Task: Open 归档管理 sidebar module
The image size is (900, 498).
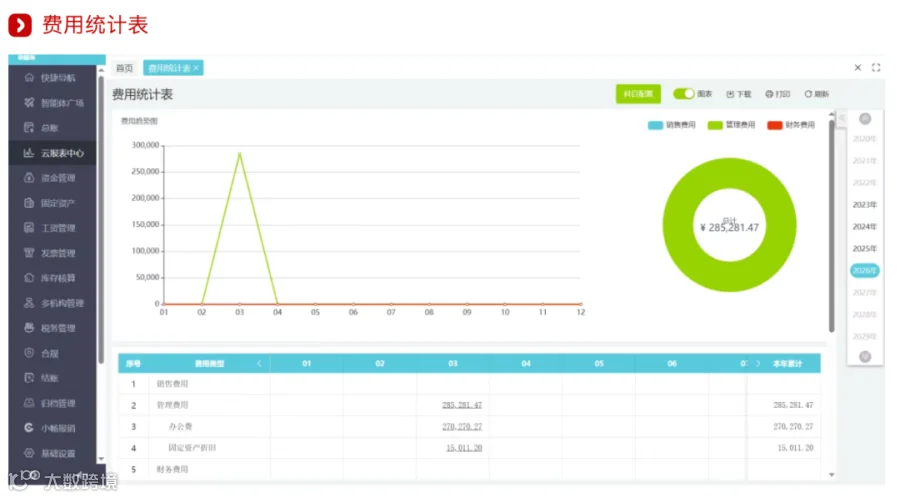Action: pyautogui.click(x=52, y=403)
